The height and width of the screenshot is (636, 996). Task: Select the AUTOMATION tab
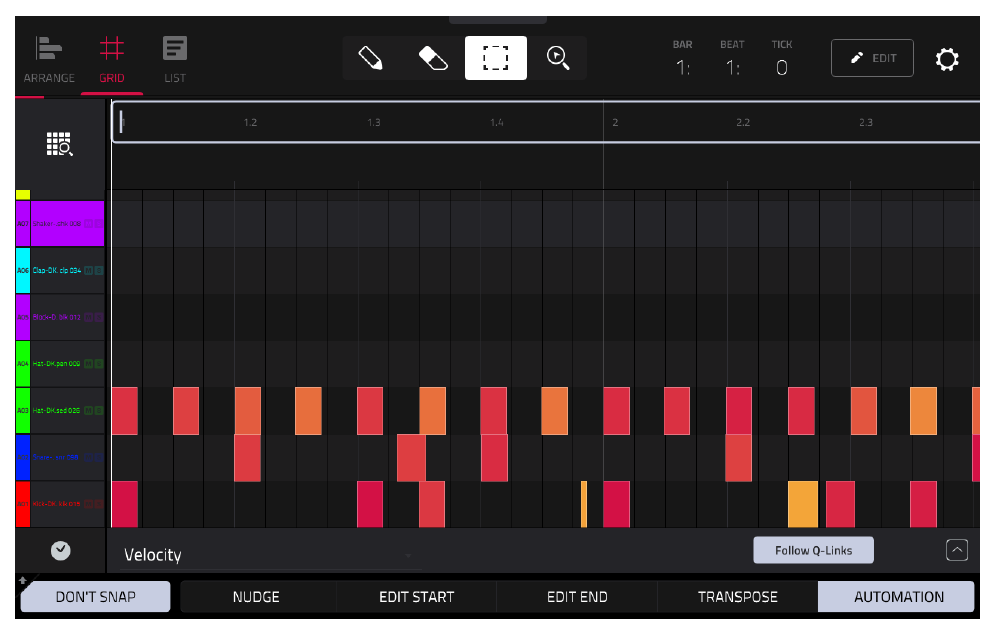896,597
